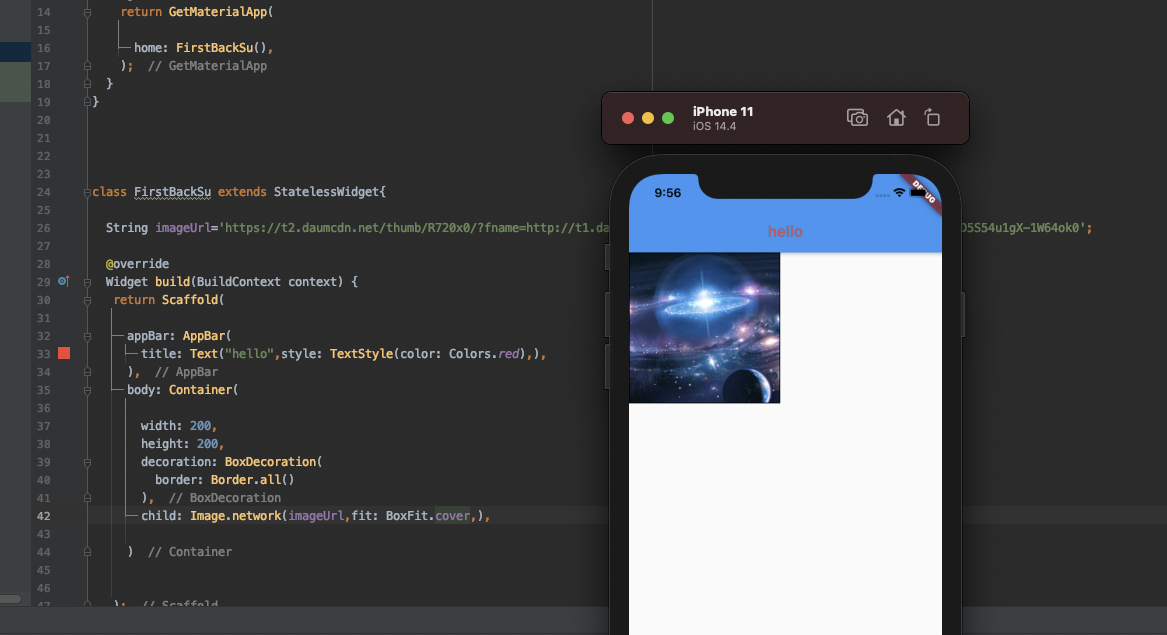Image resolution: width=1167 pixels, height=635 pixels.
Task: Click the 9:56 clock in simulator status bar
Action: tap(668, 193)
